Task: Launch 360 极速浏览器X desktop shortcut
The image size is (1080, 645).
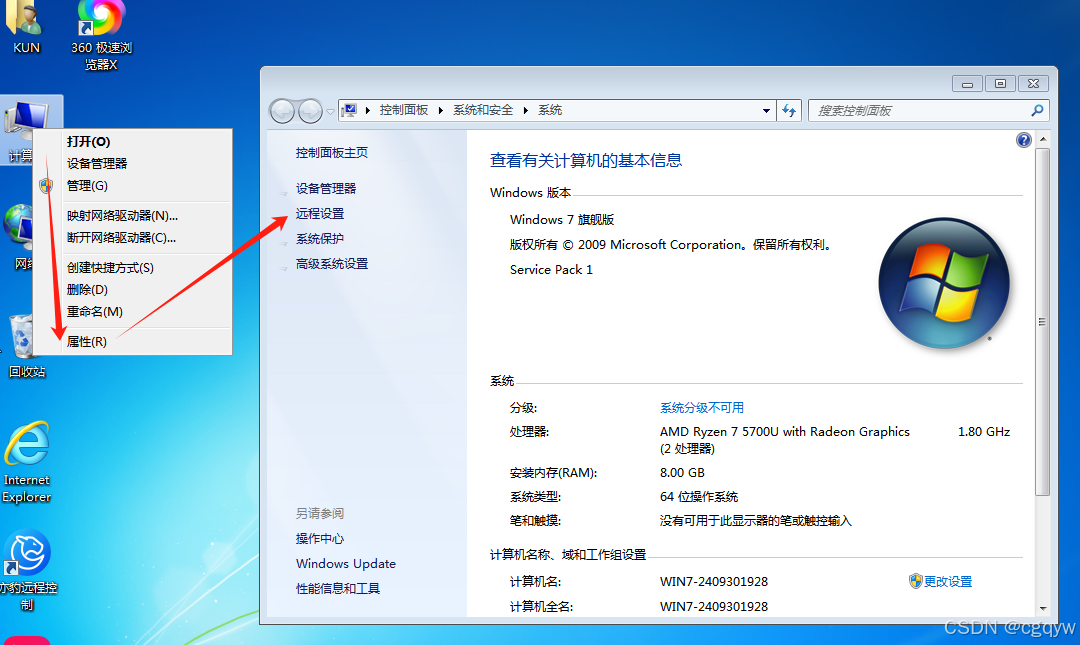Action: [101, 34]
